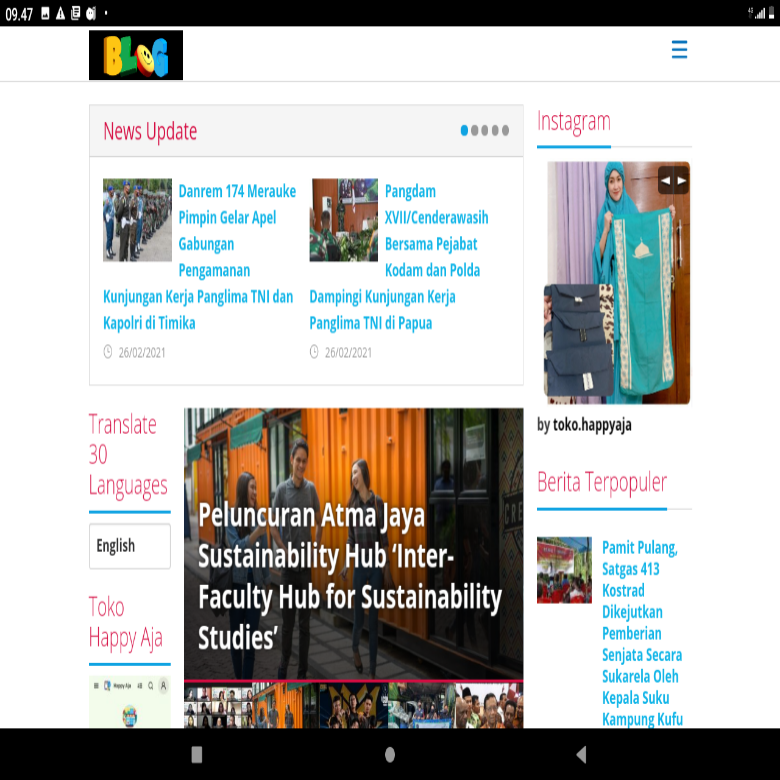This screenshot has width=780, height=780.
Task: Show previous Instagram photo arrow
Action: (666, 181)
